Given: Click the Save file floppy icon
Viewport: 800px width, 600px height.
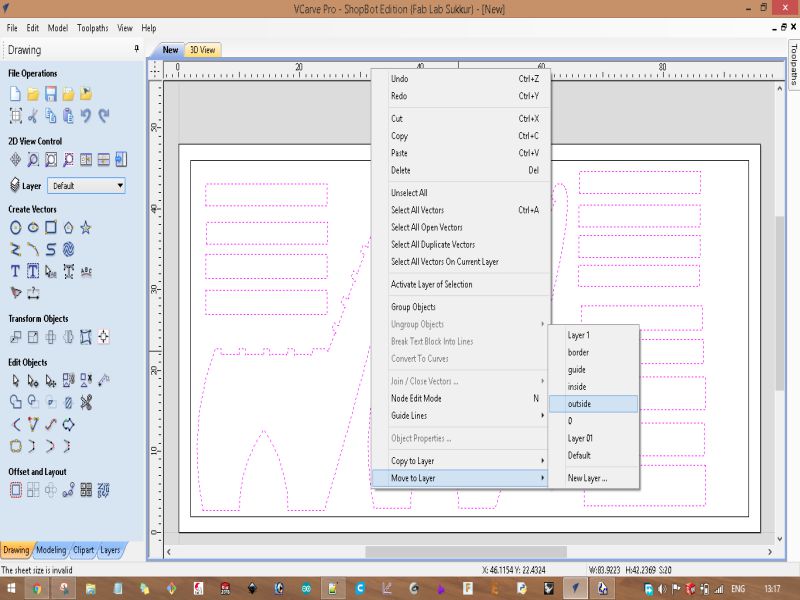Looking at the screenshot, I should point(51,94).
